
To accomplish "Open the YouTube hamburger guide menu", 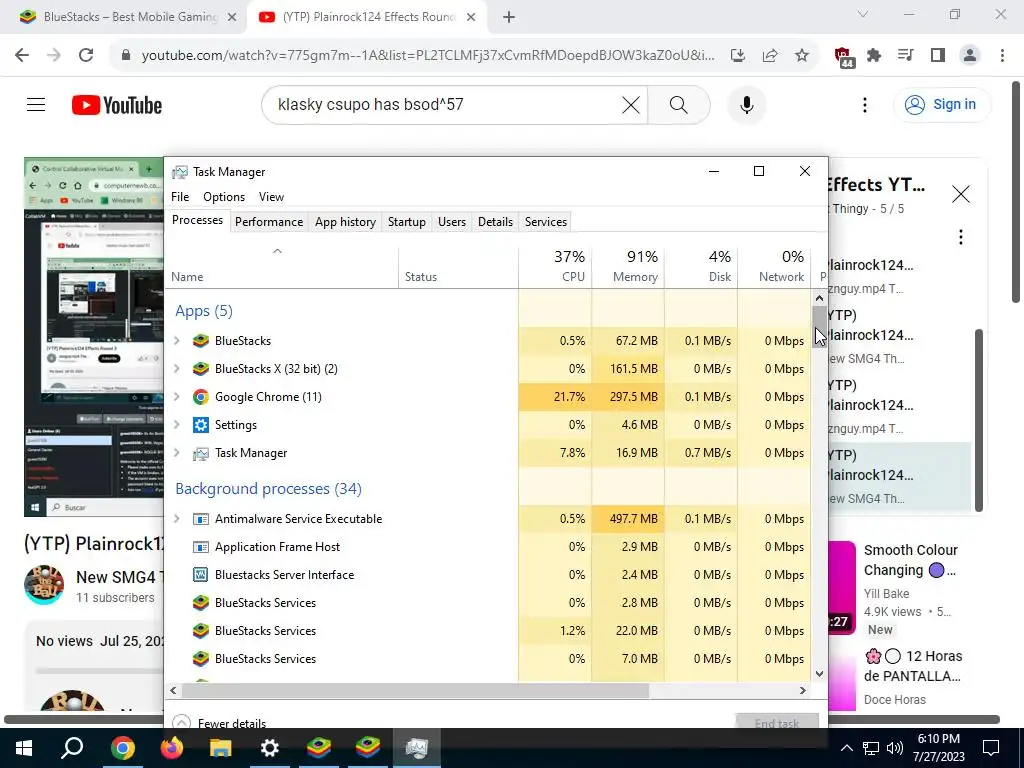I will [36, 104].
